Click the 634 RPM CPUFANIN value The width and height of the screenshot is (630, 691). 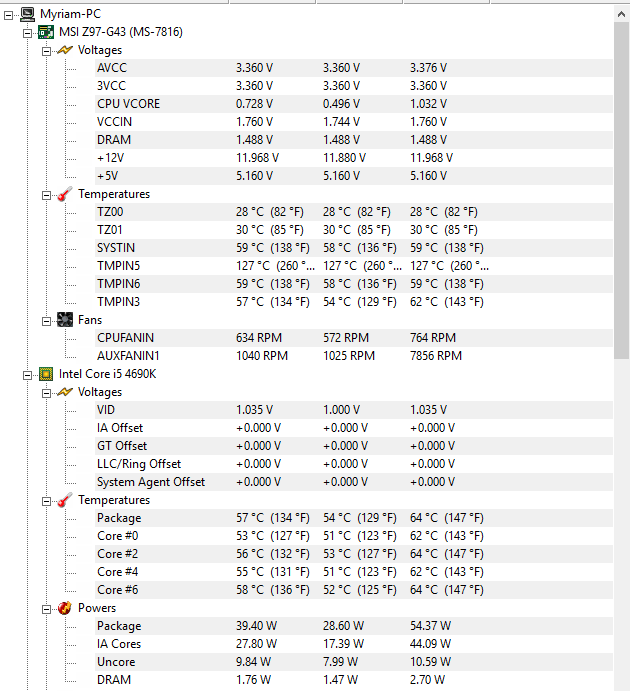[259, 338]
